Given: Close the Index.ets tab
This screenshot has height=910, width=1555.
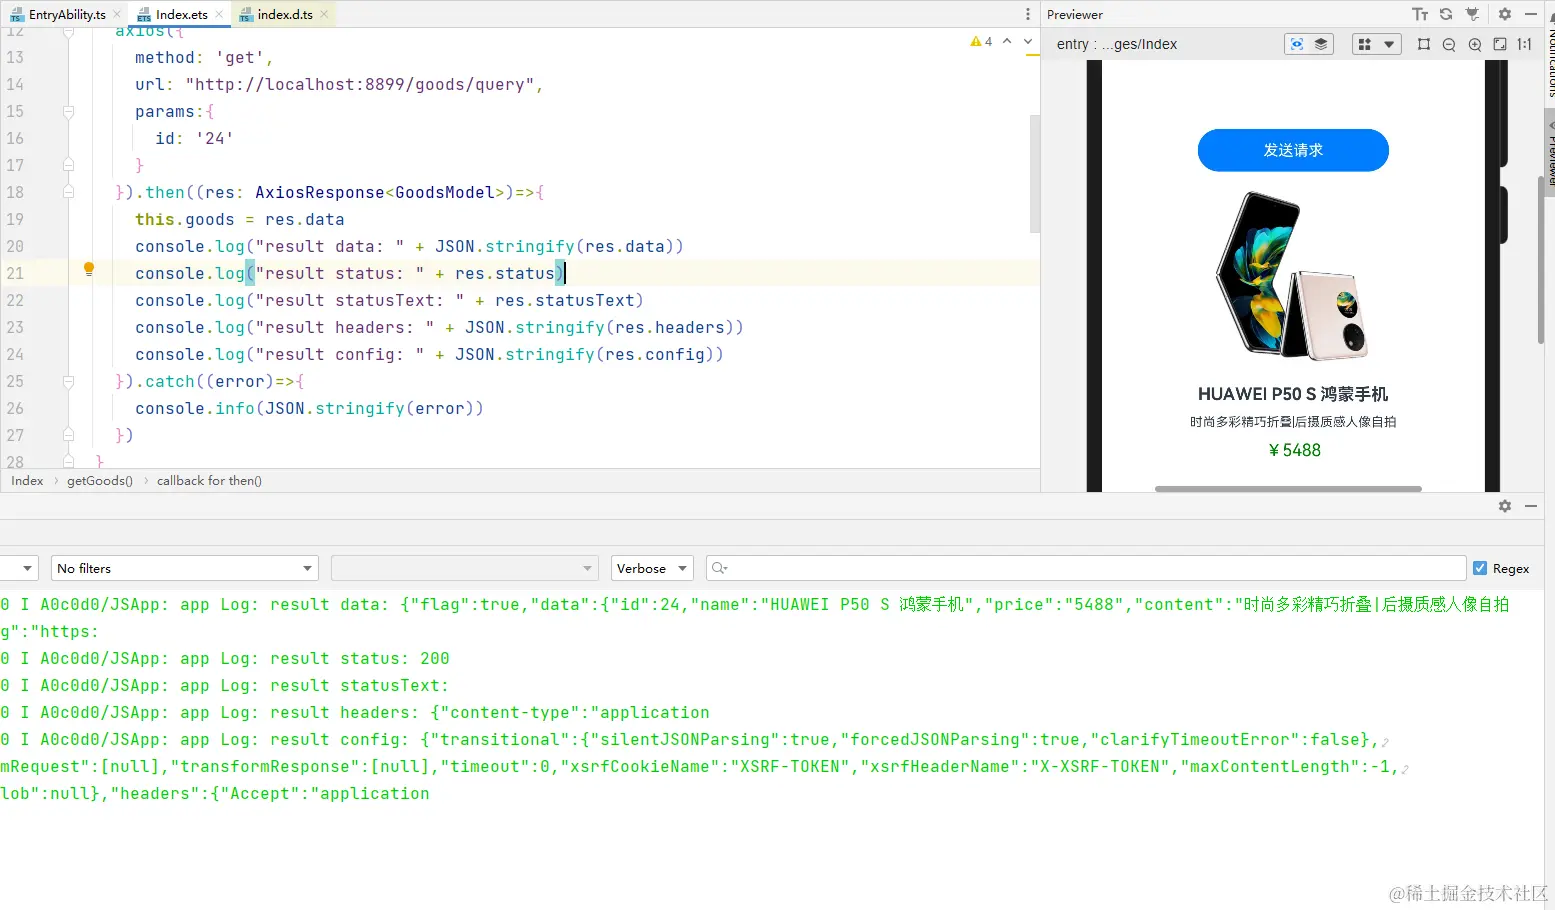Looking at the screenshot, I should point(219,15).
